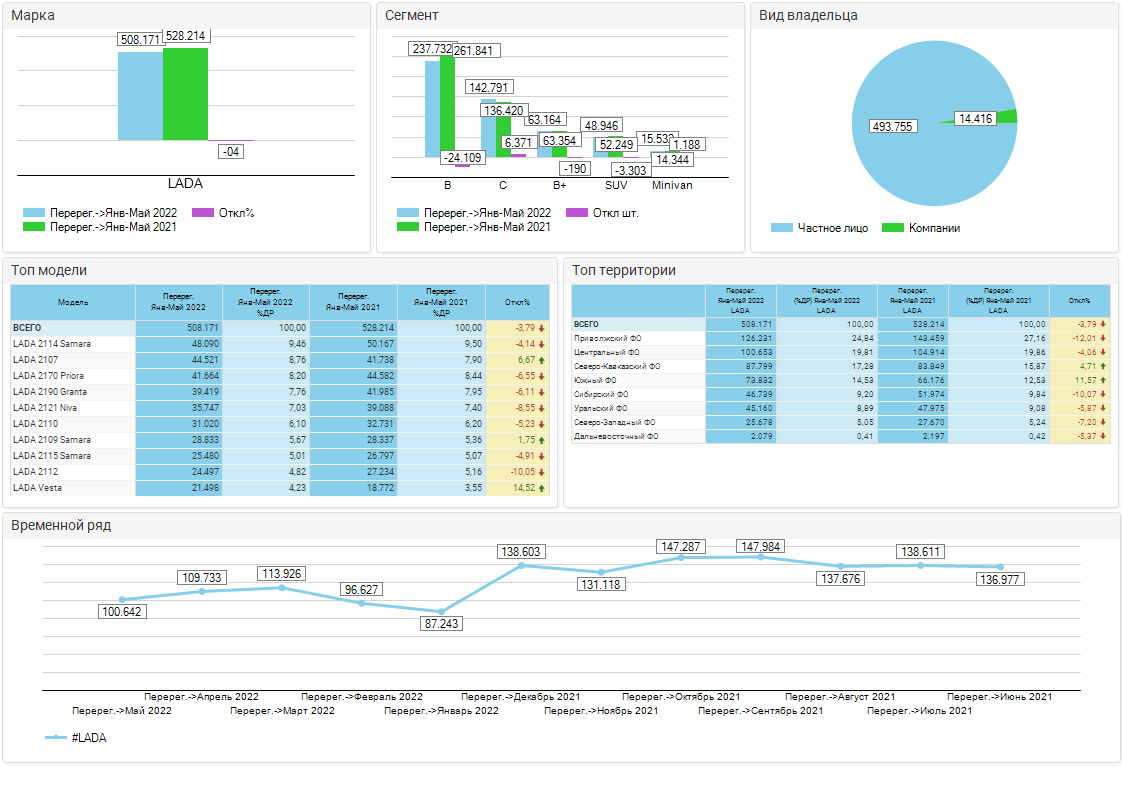This screenshot has height=793, width=1122.
Task: Sort by the Модель column header
Action: click(73, 302)
